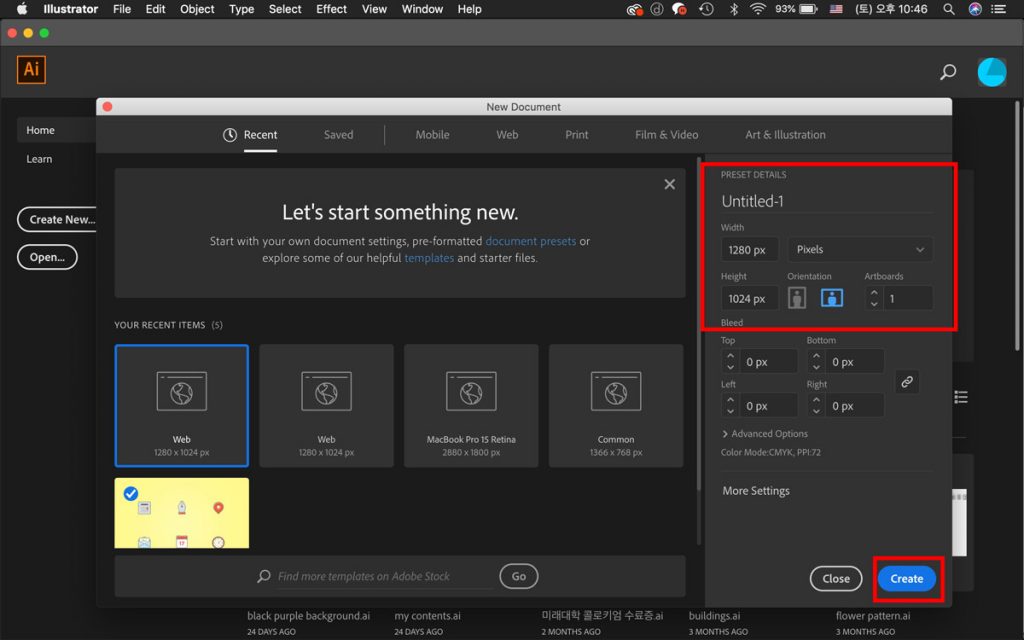Open the Apple menu

pyautogui.click(x=22, y=9)
